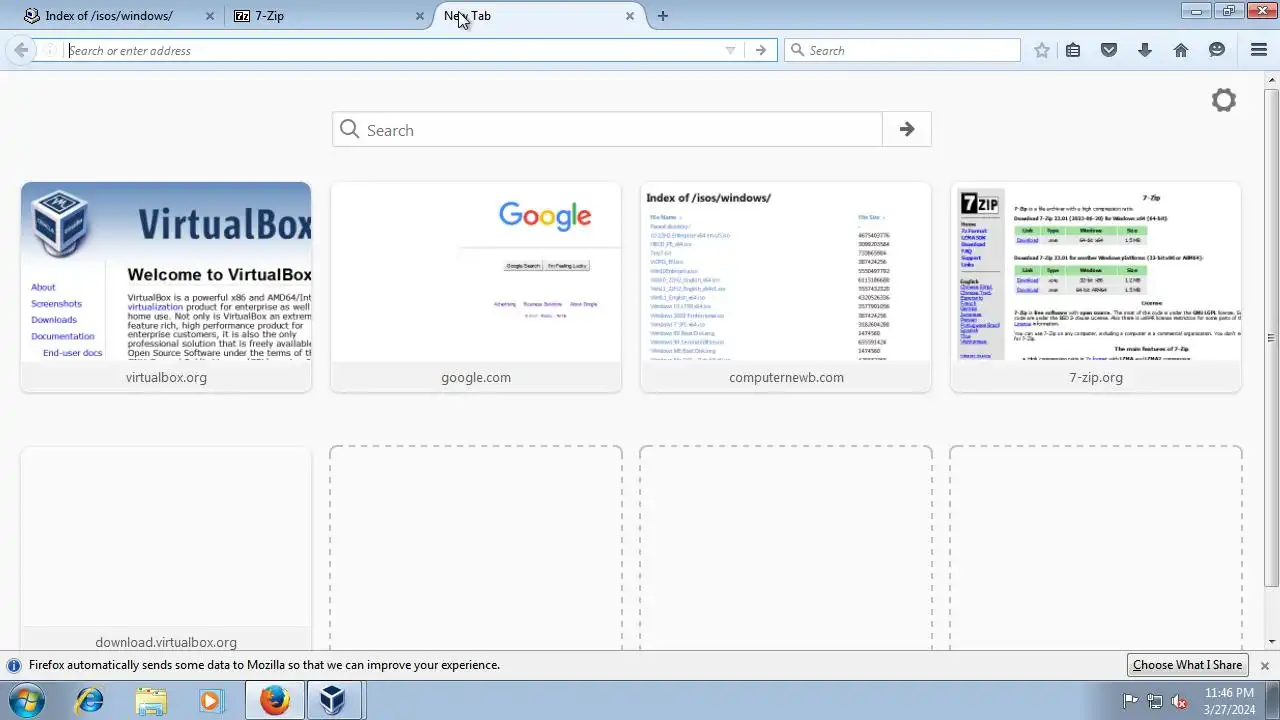Close the 7-Zip tab
Viewport: 1280px width, 720px height.
point(420,16)
